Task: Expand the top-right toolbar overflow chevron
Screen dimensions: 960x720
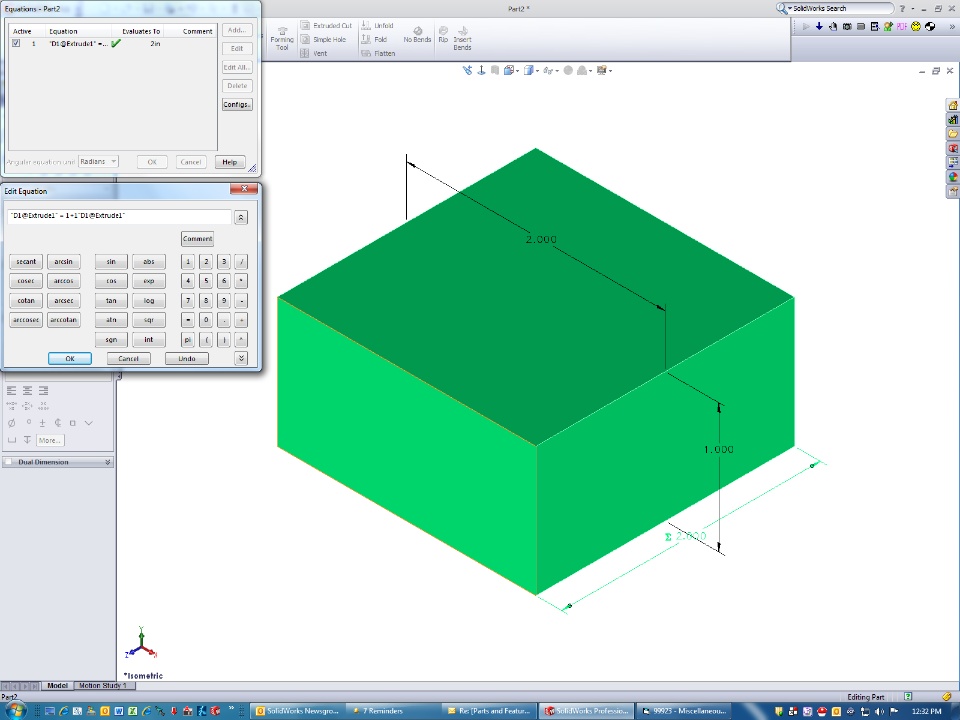Action: coord(952,26)
